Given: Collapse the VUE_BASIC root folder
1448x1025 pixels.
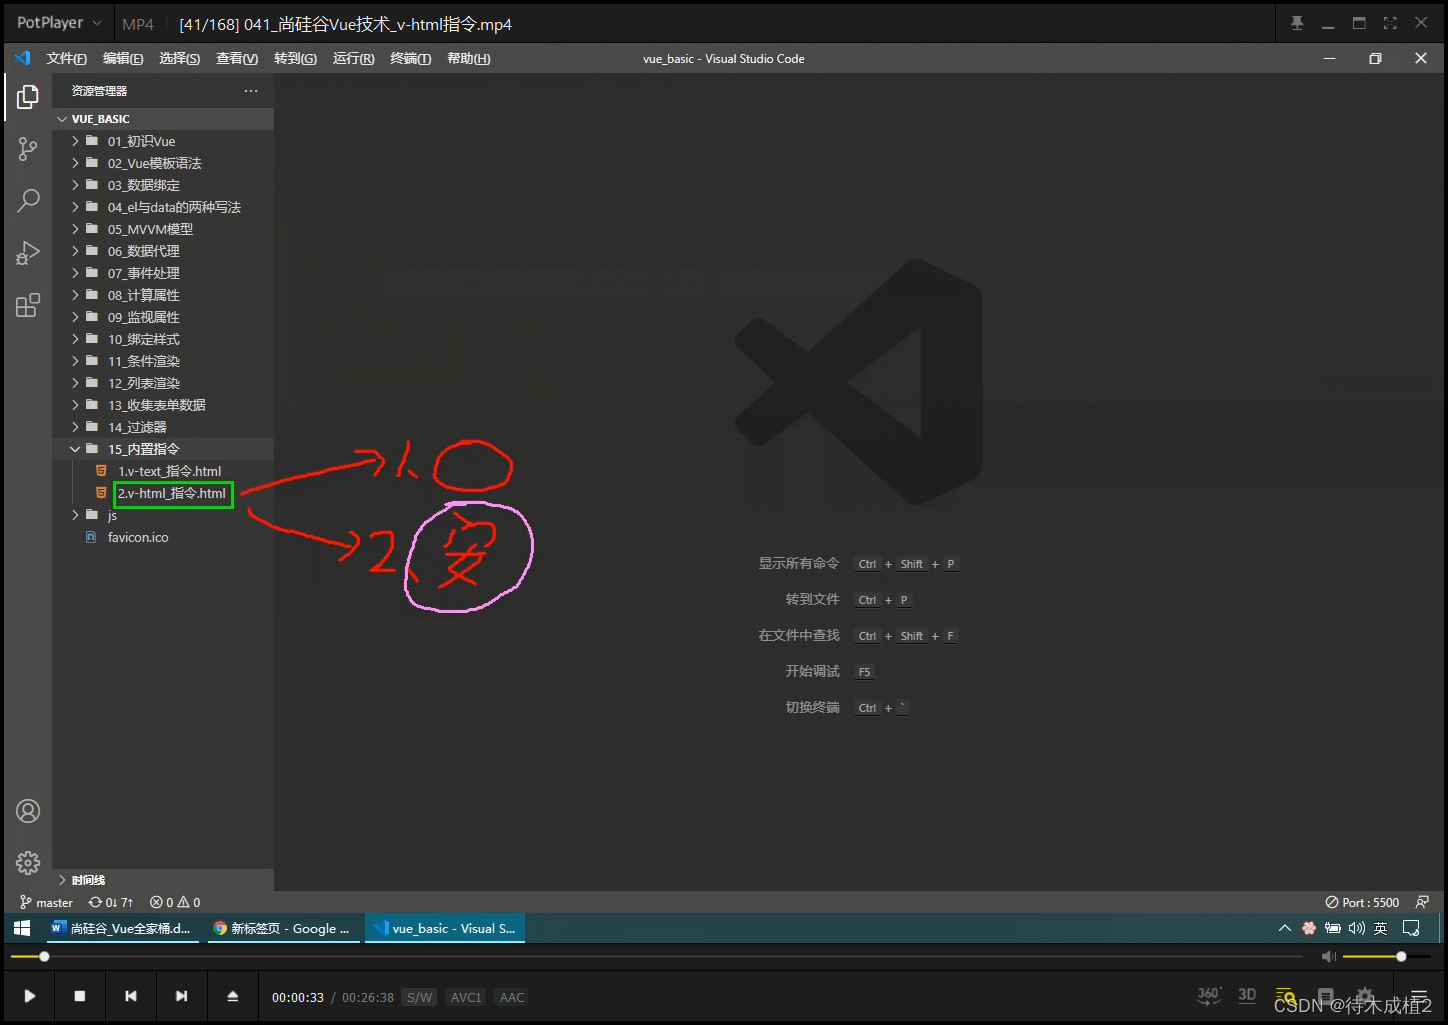Looking at the screenshot, I should click(163, 119).
